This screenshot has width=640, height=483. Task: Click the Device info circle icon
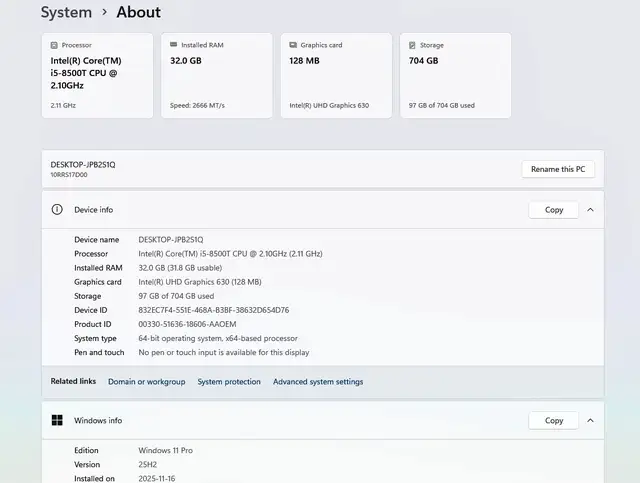[57, 210]
